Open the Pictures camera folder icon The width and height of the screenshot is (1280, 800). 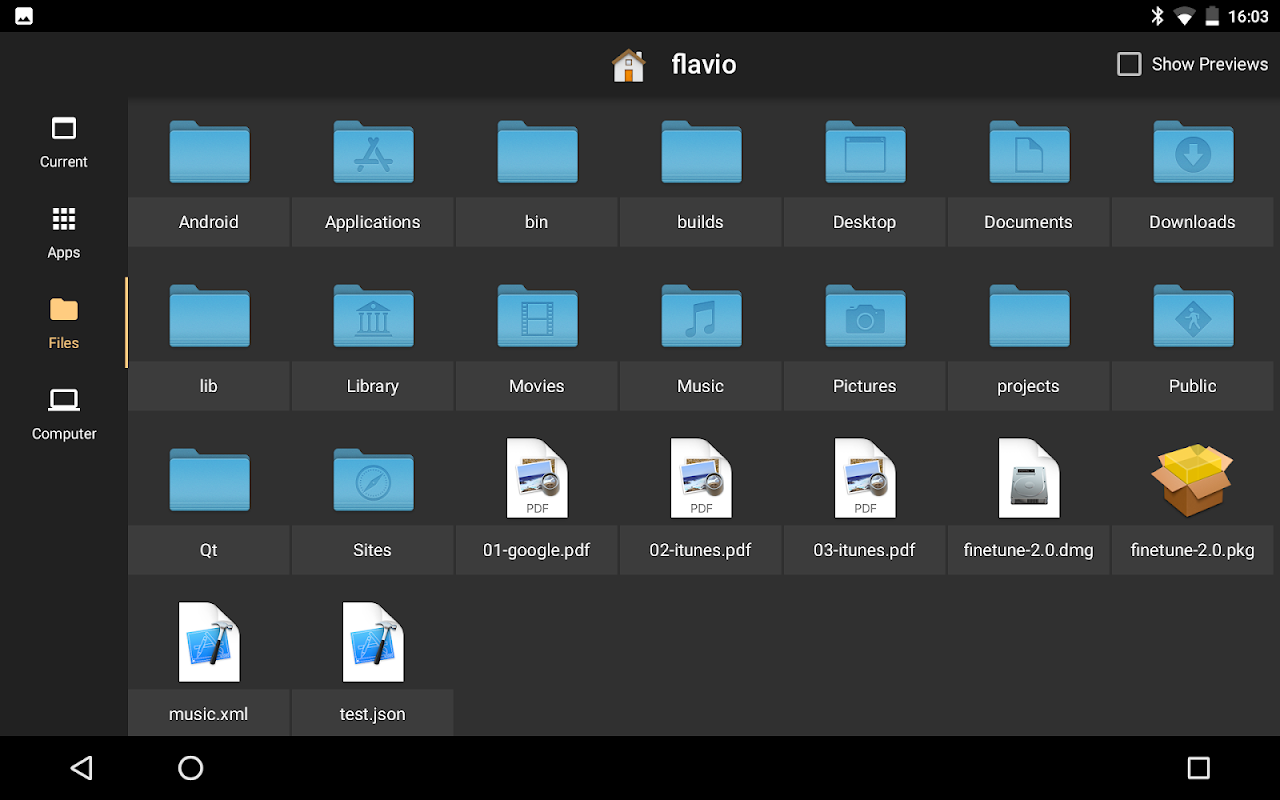865,316
